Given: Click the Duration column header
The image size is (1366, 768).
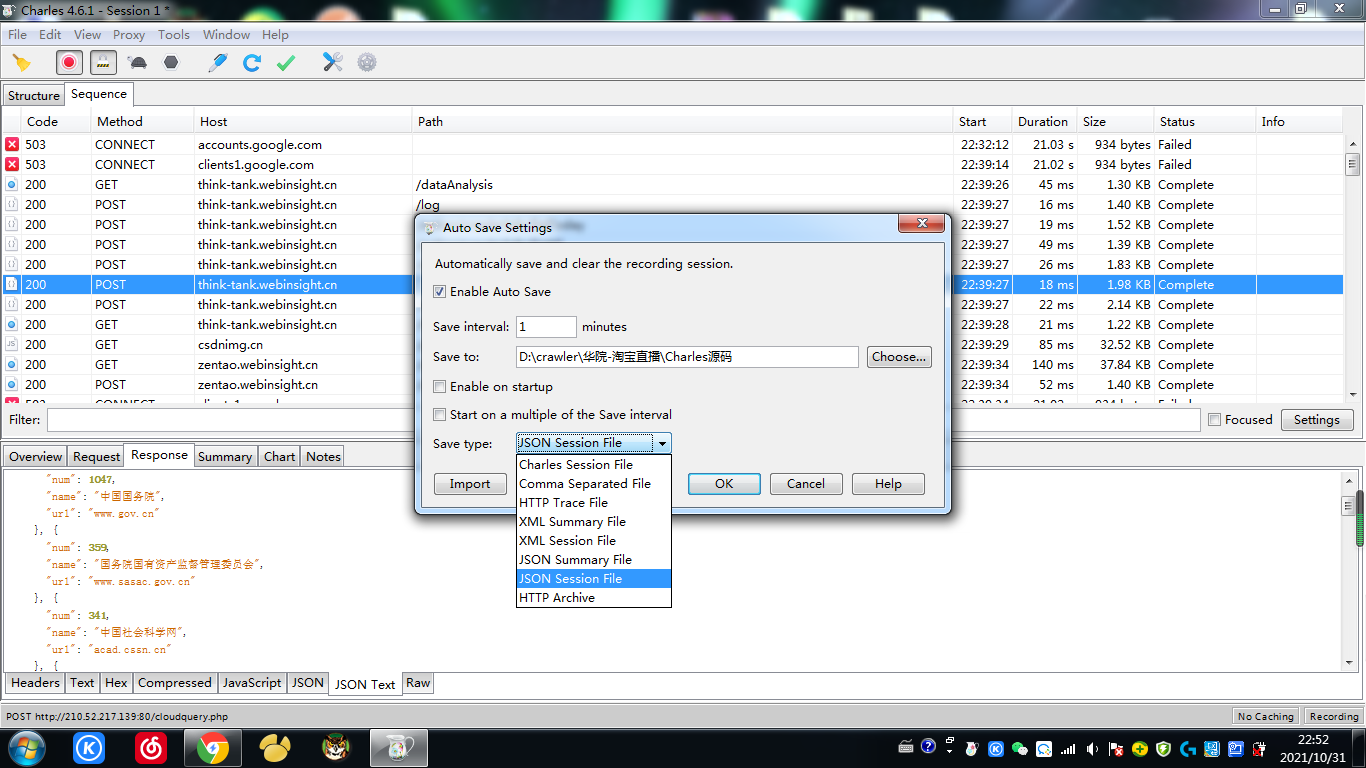Looking at the screenshot, I should (x=1044, y=122).
